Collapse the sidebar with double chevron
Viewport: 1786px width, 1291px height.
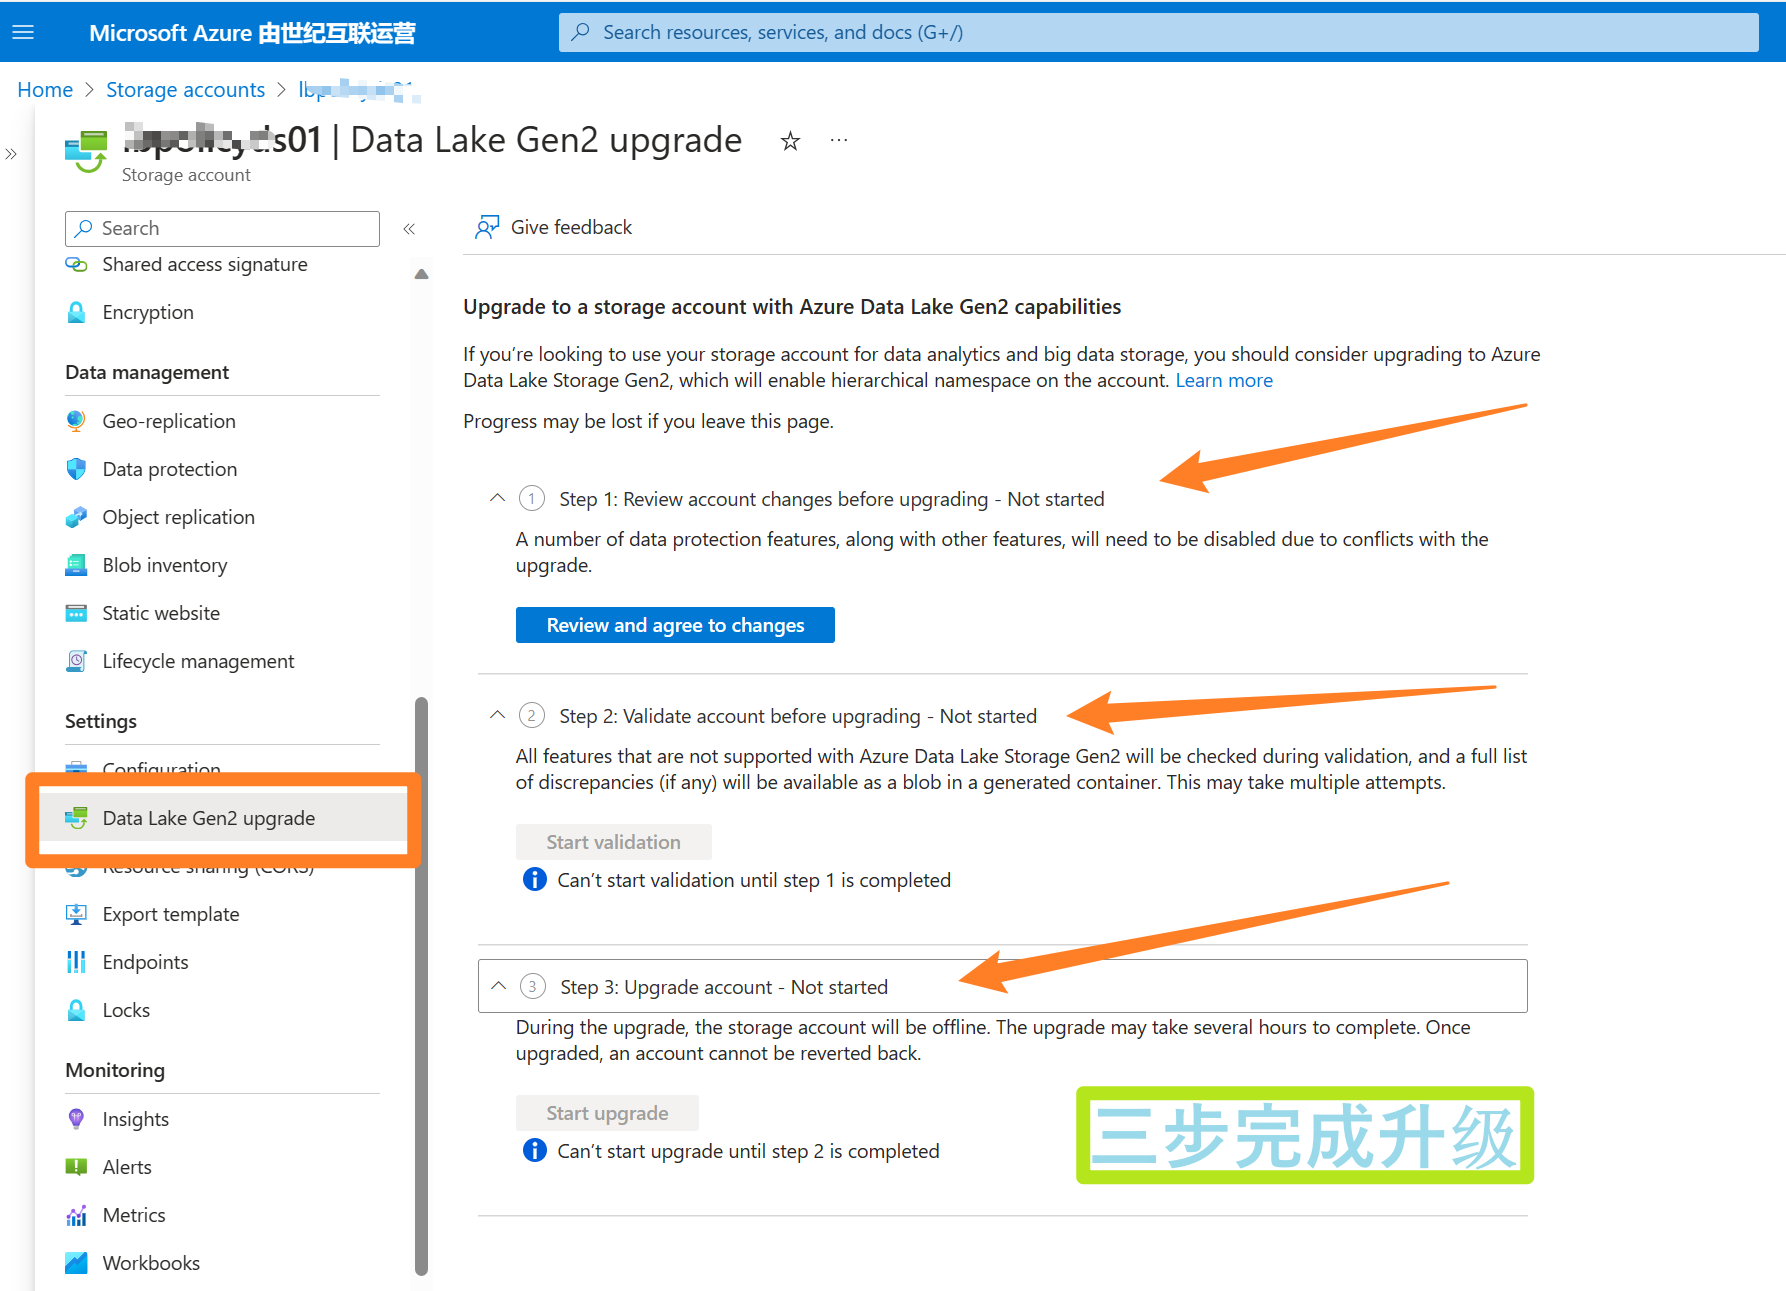point(409,229)
